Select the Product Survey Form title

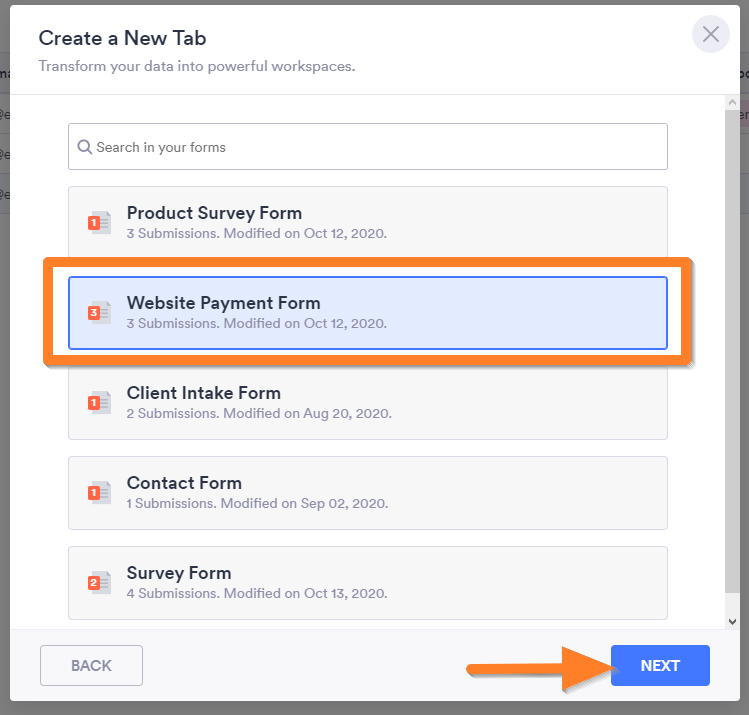tap(214, 213)
